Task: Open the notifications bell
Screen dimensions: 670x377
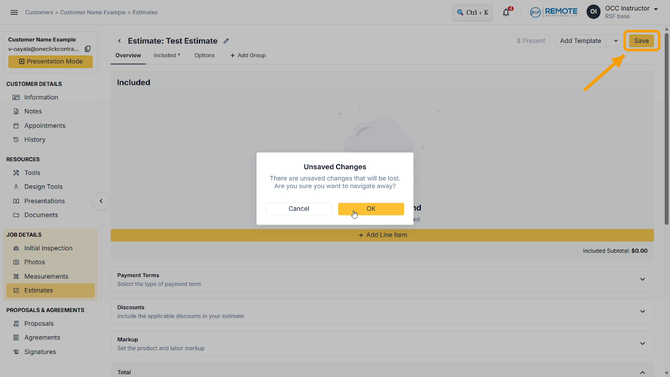Action: click(x=506, y=12)
